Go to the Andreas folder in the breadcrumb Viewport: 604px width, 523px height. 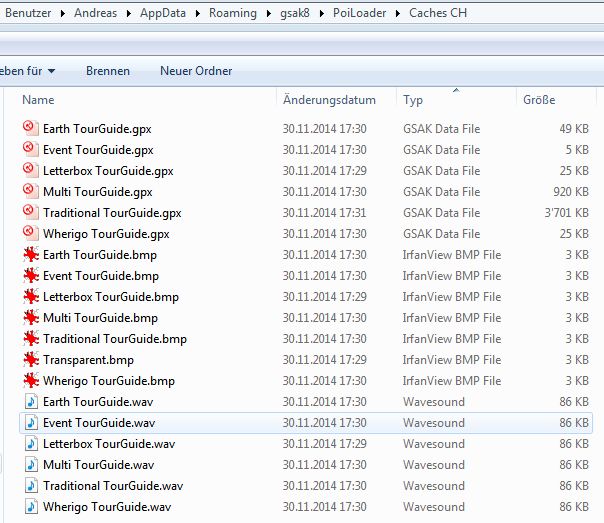coord(96,13)
